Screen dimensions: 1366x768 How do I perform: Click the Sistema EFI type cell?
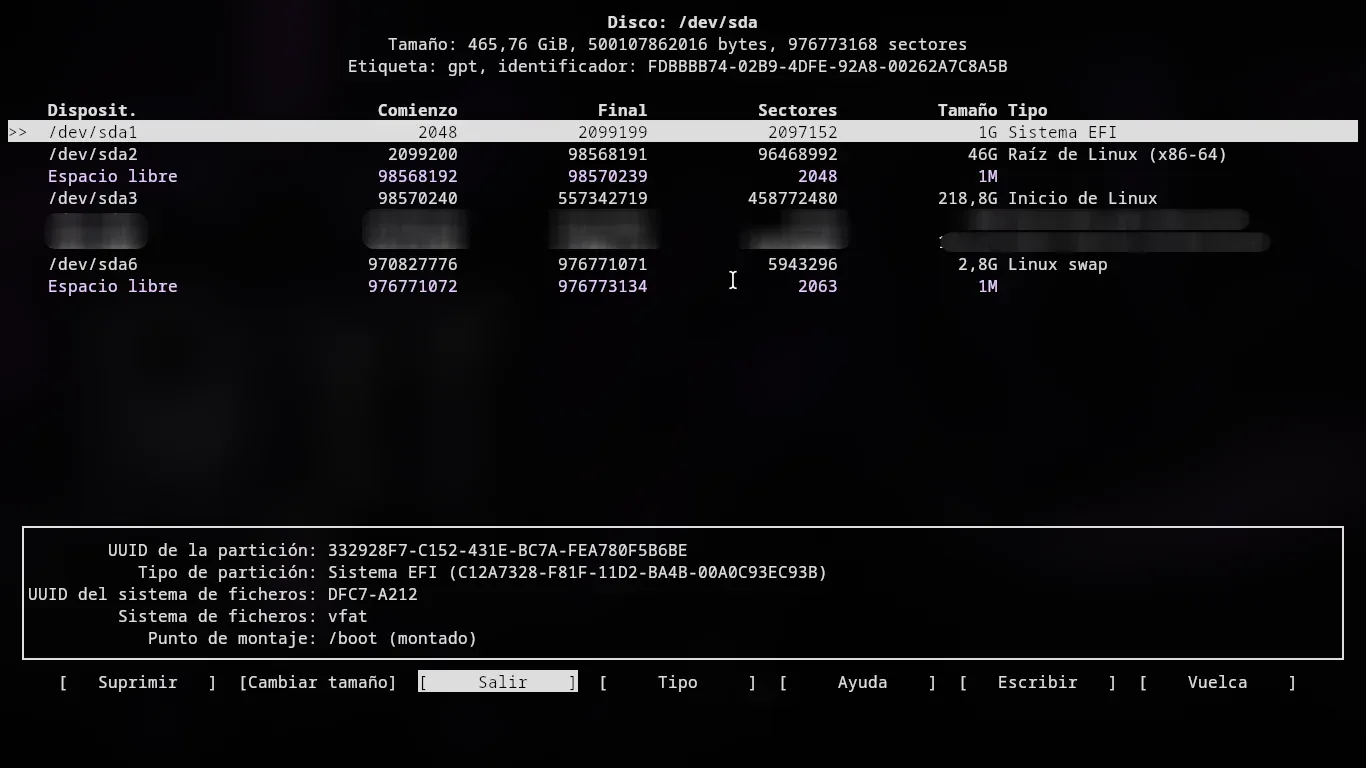pos(1062,132)
